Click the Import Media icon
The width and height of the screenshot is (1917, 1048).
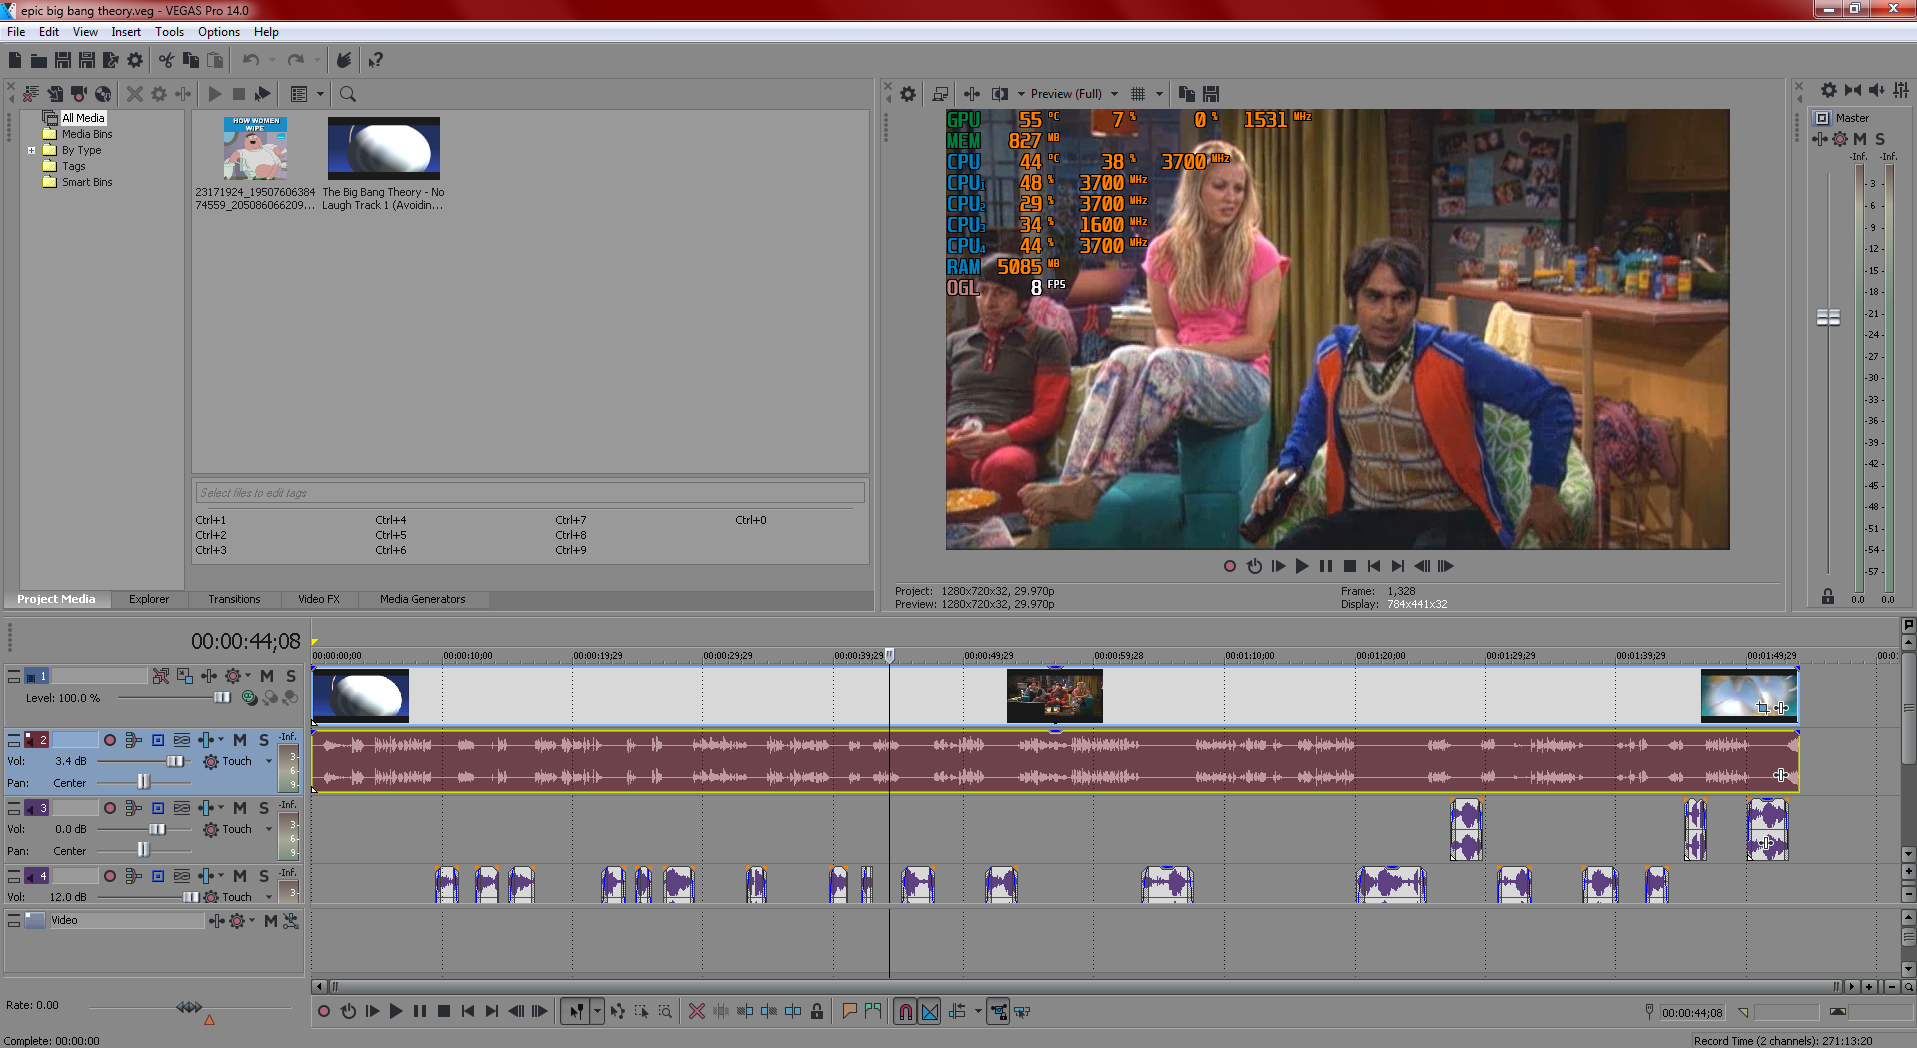point(55,94)
